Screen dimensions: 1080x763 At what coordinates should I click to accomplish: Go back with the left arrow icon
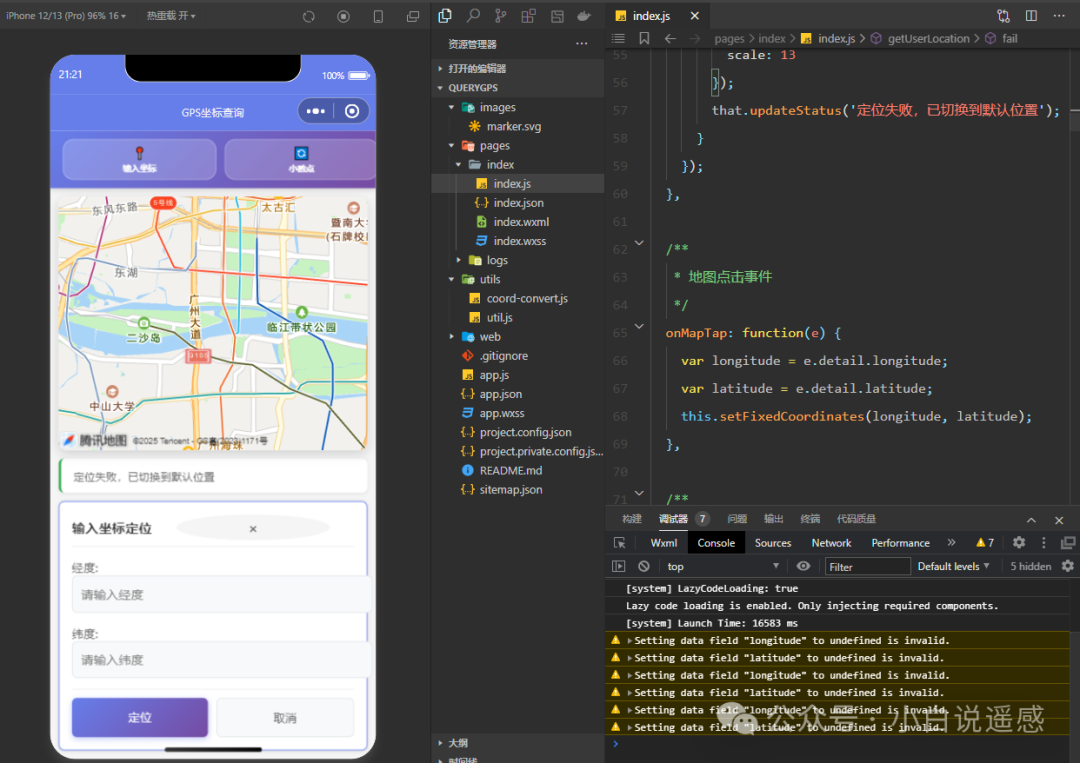(x=669, y=39)
